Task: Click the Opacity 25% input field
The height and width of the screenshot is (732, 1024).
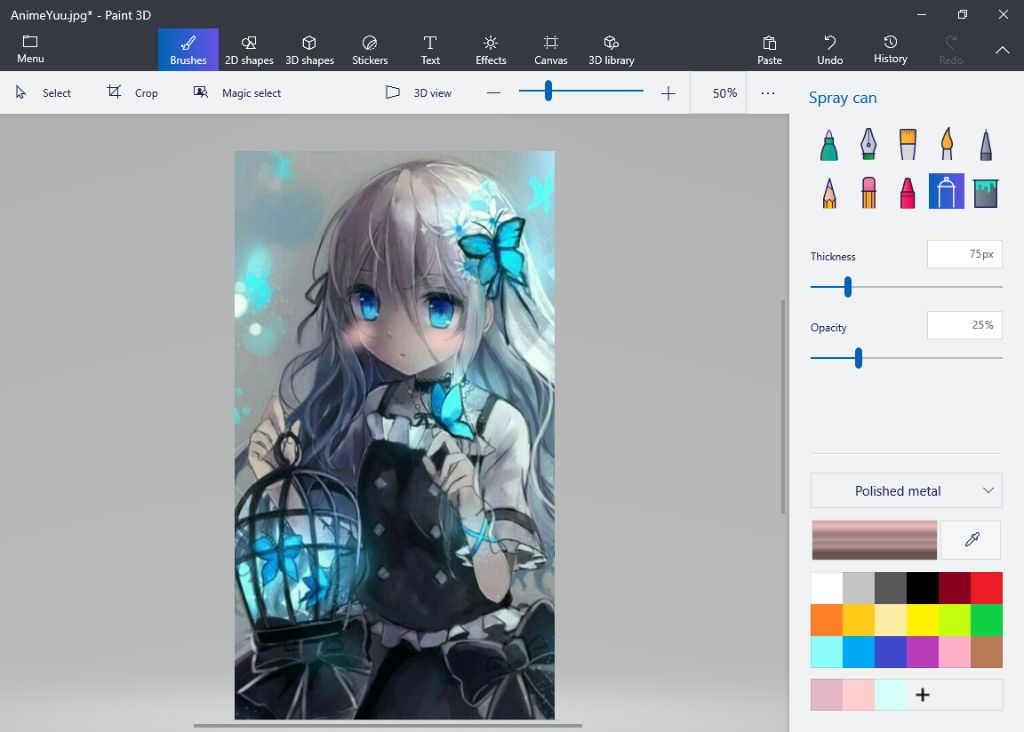Action: [x=964, y=325]
